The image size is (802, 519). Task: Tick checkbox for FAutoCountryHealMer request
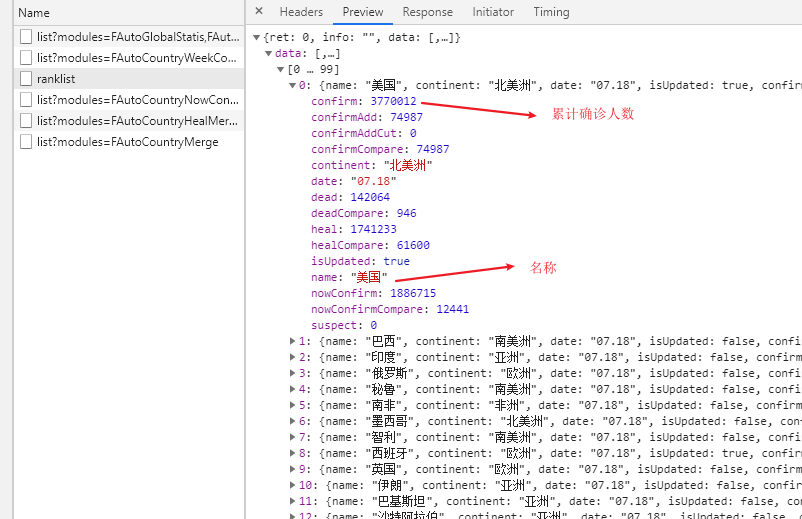coord(26,121)
